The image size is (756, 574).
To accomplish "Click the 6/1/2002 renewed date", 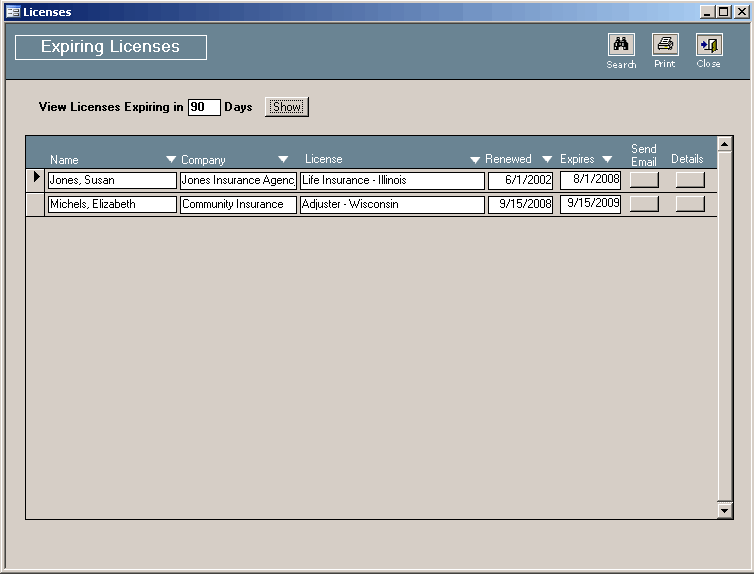I will pos(520,180).
